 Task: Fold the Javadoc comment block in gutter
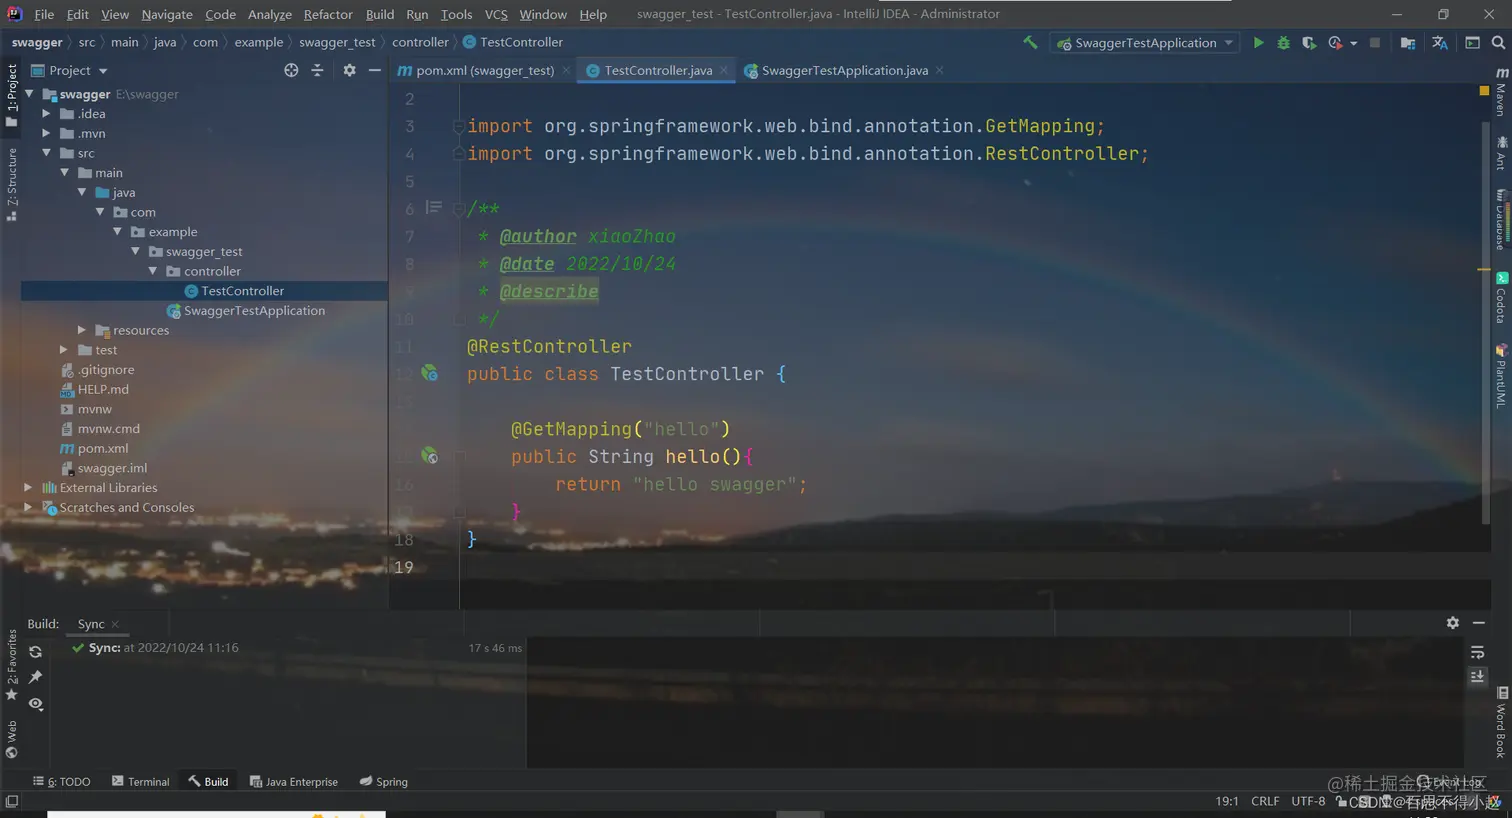[458, 209]
